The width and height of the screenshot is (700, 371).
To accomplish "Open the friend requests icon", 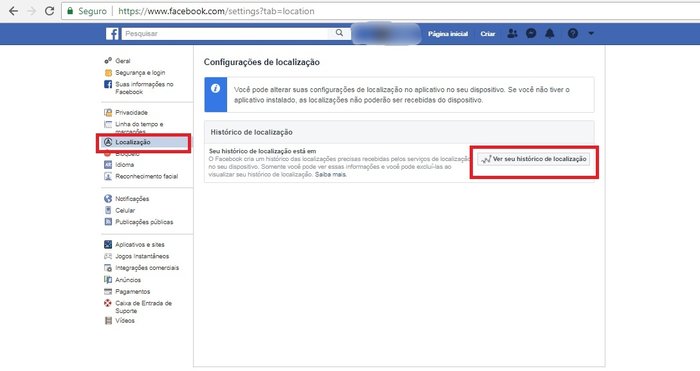I will (x=512, y=33).
